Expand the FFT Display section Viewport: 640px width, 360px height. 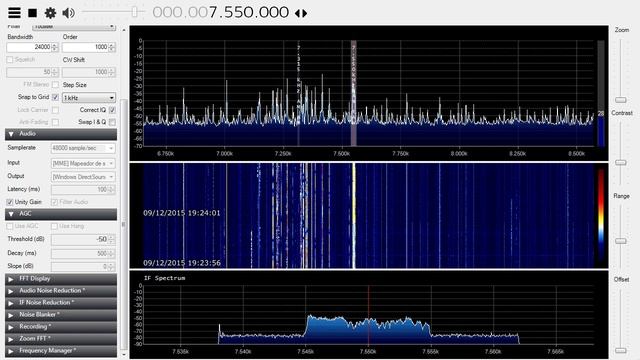tap(61, 279)
